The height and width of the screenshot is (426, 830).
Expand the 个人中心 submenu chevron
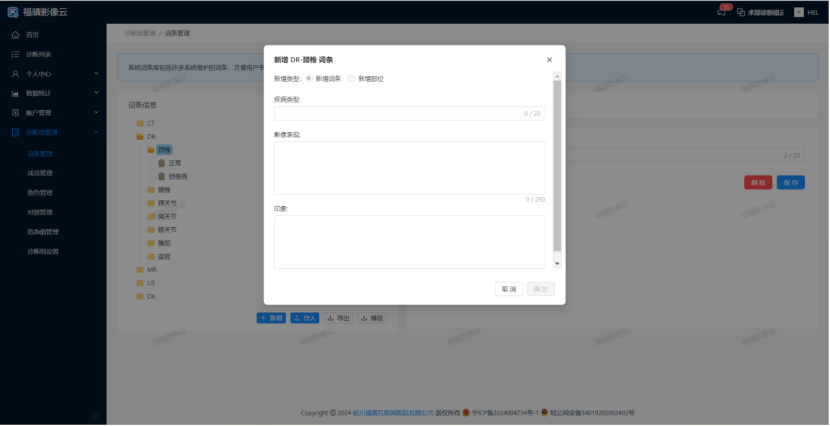coord(96,74)
